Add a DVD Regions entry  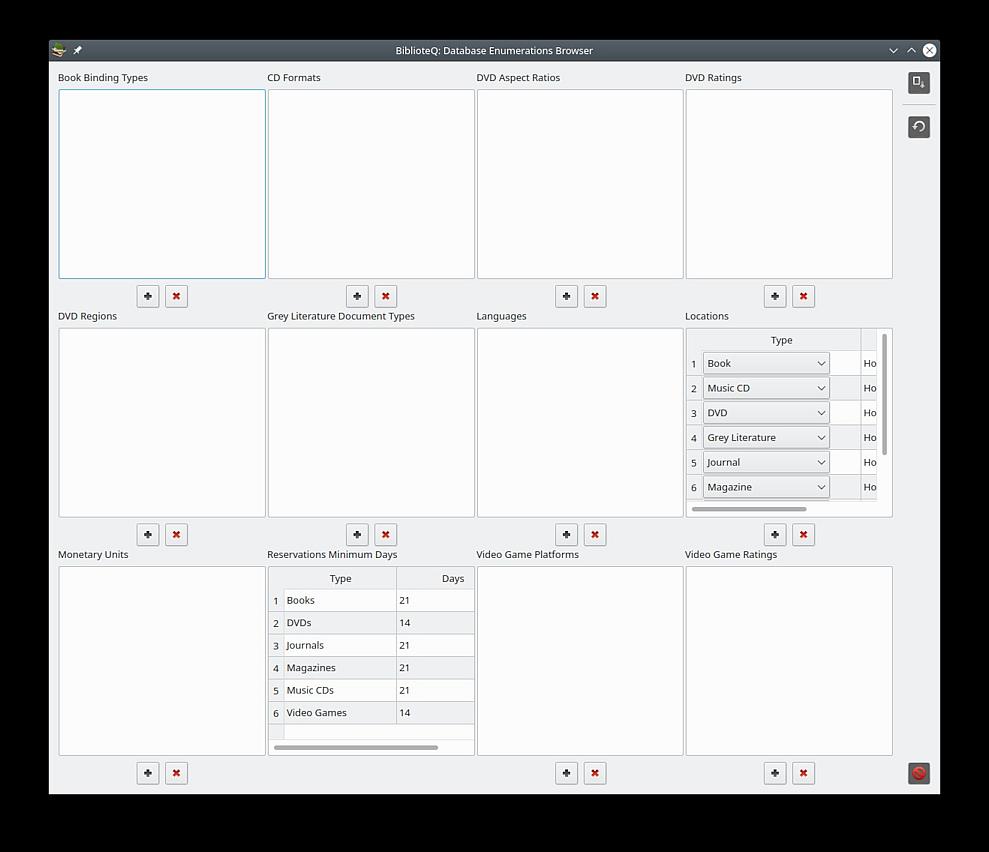click(x=148, y=535)
